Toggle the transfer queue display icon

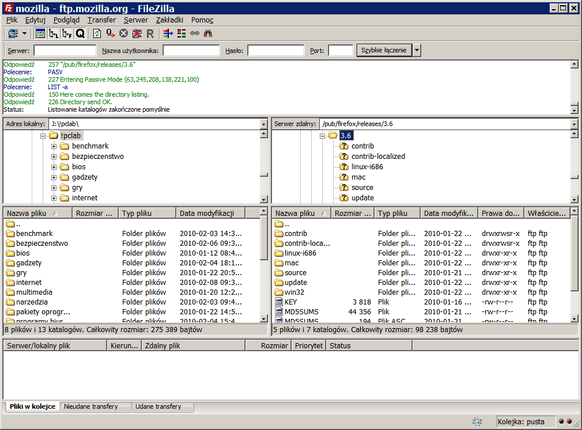click(80, 34)
